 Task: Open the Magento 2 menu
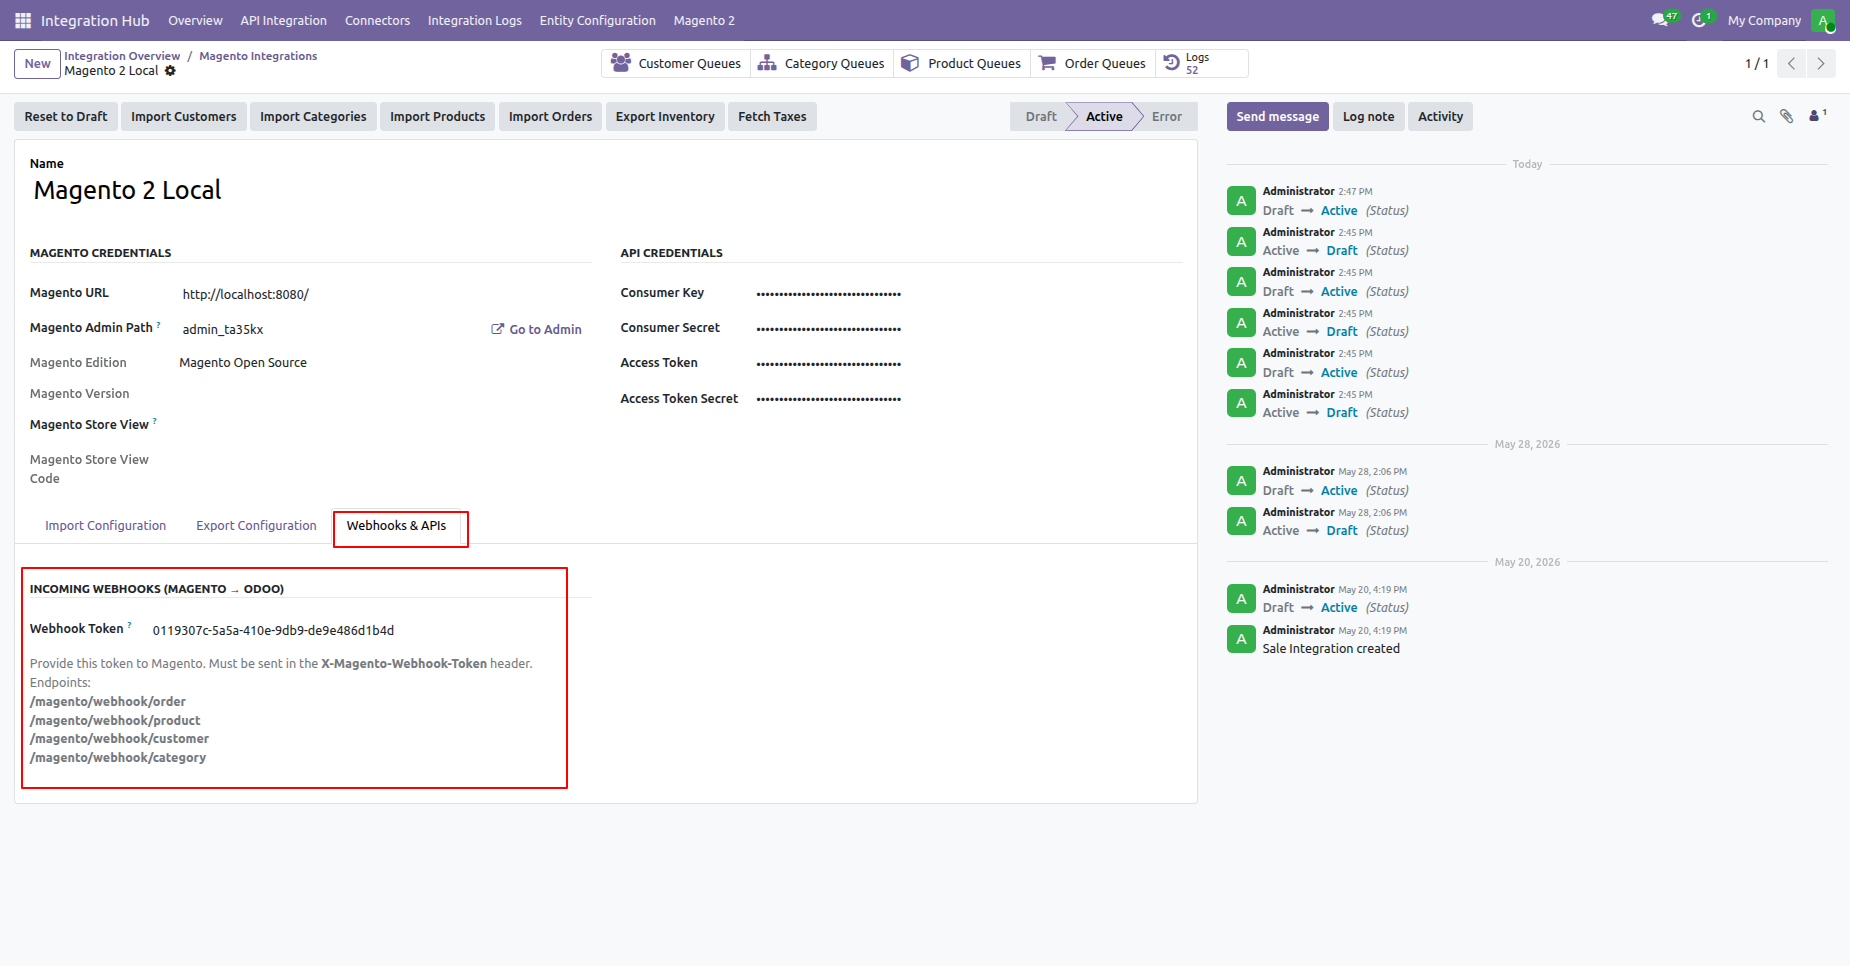[x=704, y=20]
